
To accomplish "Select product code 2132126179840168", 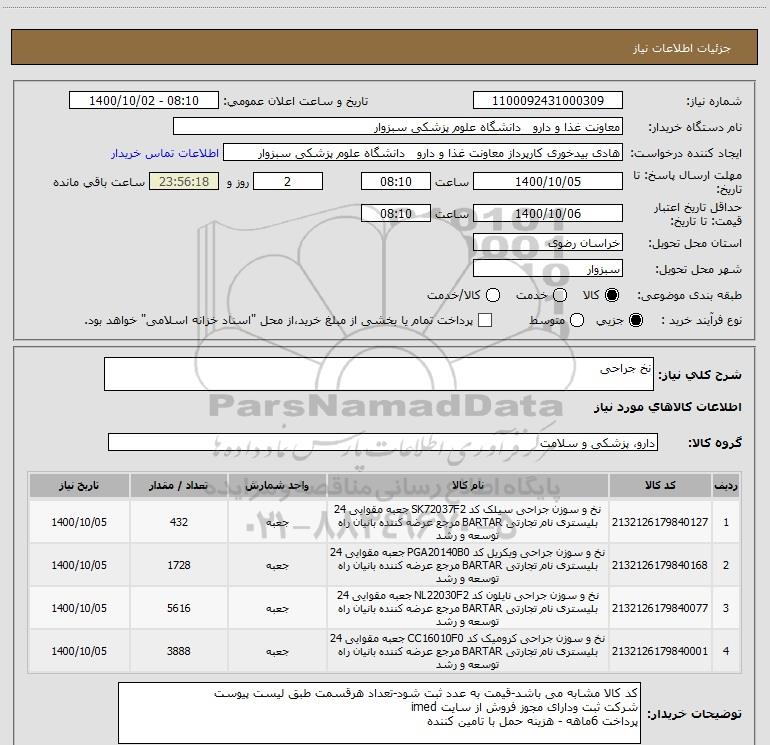I will pyautogui.click(x=660, y=565).
